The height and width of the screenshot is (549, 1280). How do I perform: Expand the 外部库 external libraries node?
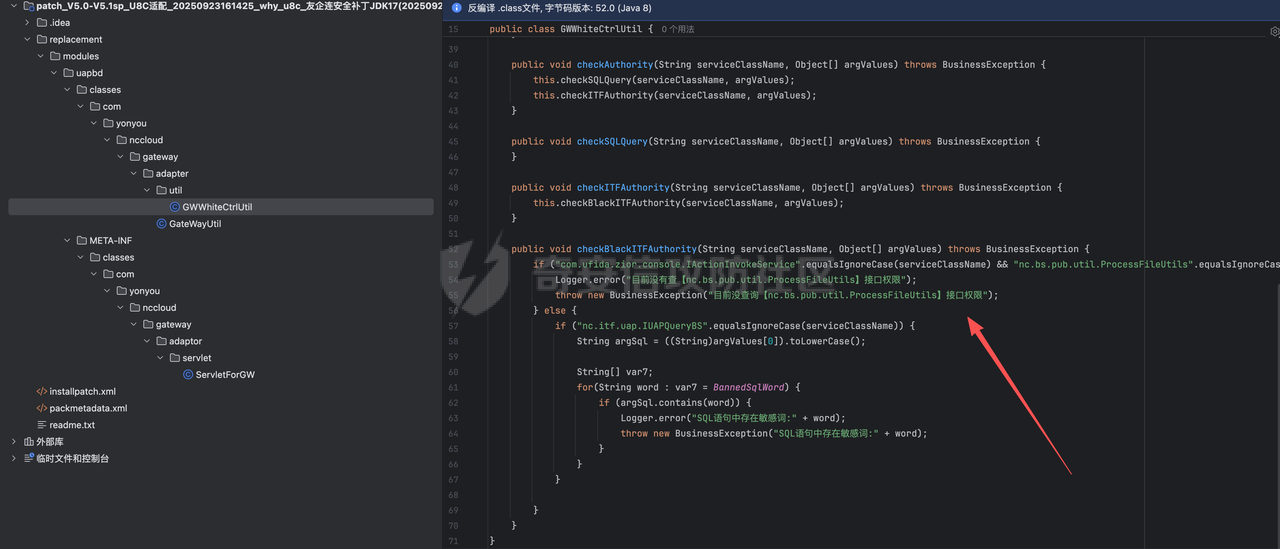pos(14,442)
